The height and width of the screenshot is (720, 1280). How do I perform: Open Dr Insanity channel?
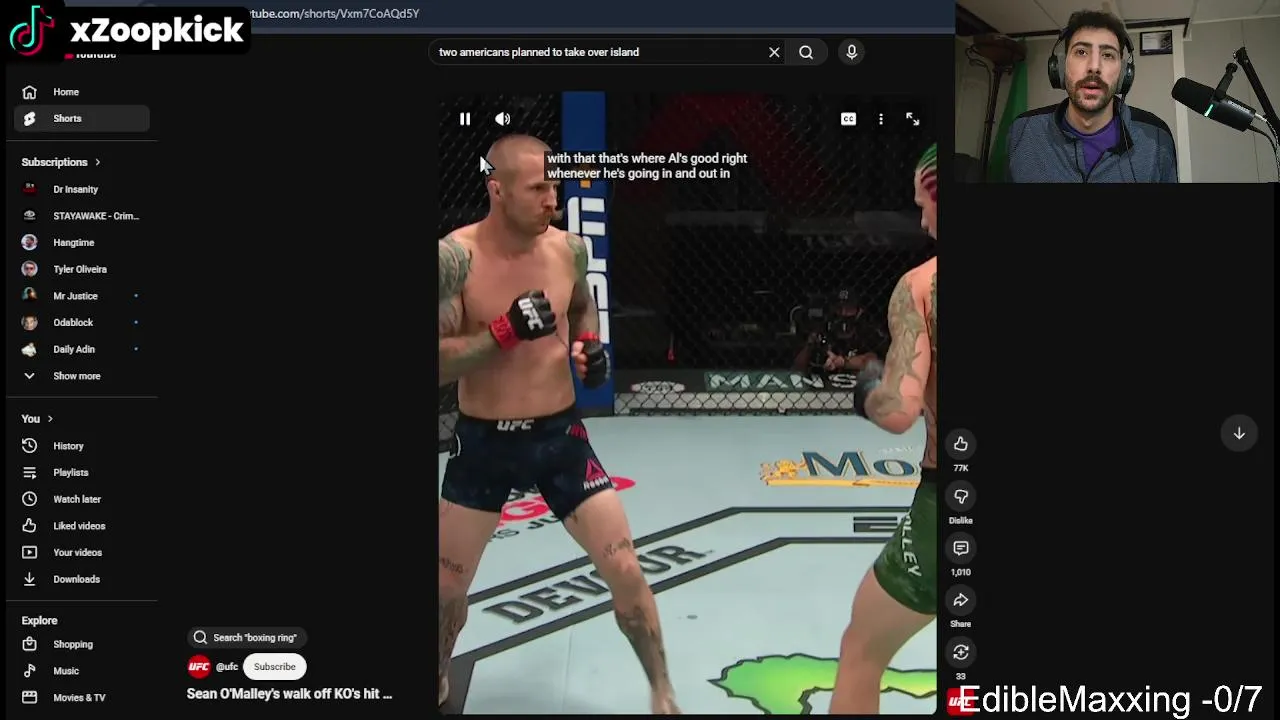pyautogui.click(x=82, y=189)
